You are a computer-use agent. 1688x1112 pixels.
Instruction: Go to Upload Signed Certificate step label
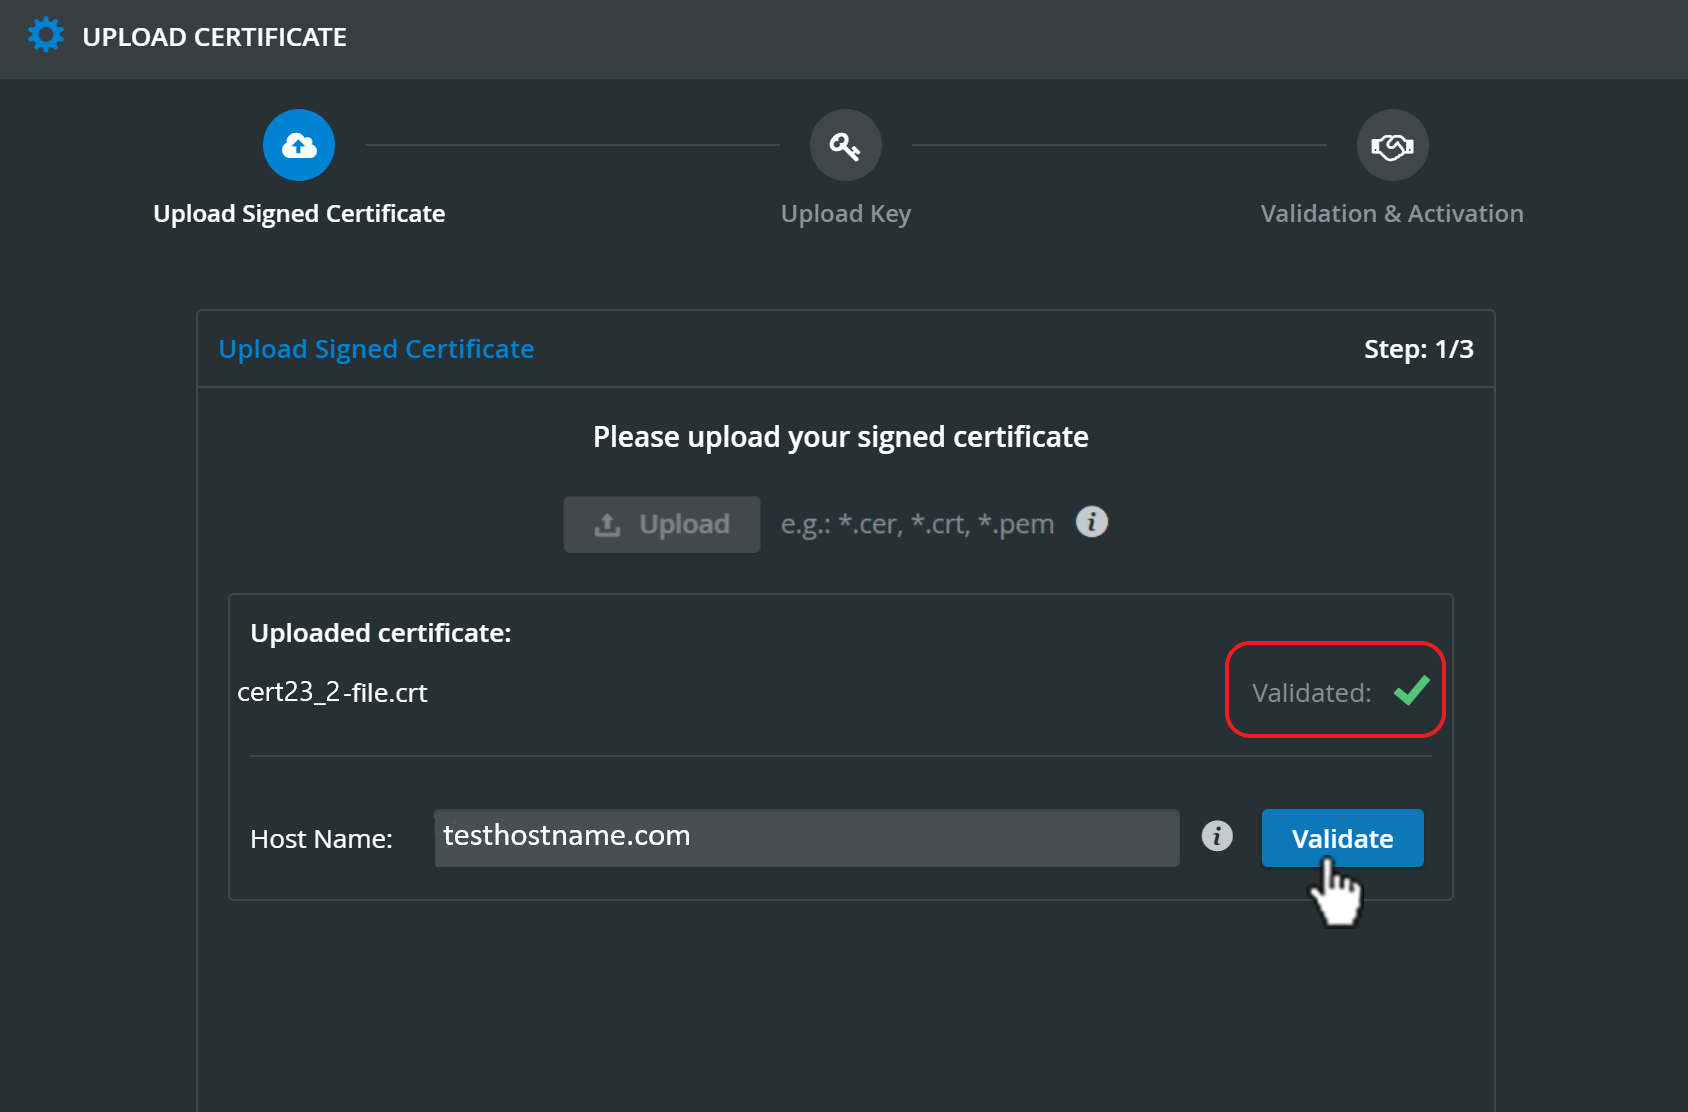point(299,214)
